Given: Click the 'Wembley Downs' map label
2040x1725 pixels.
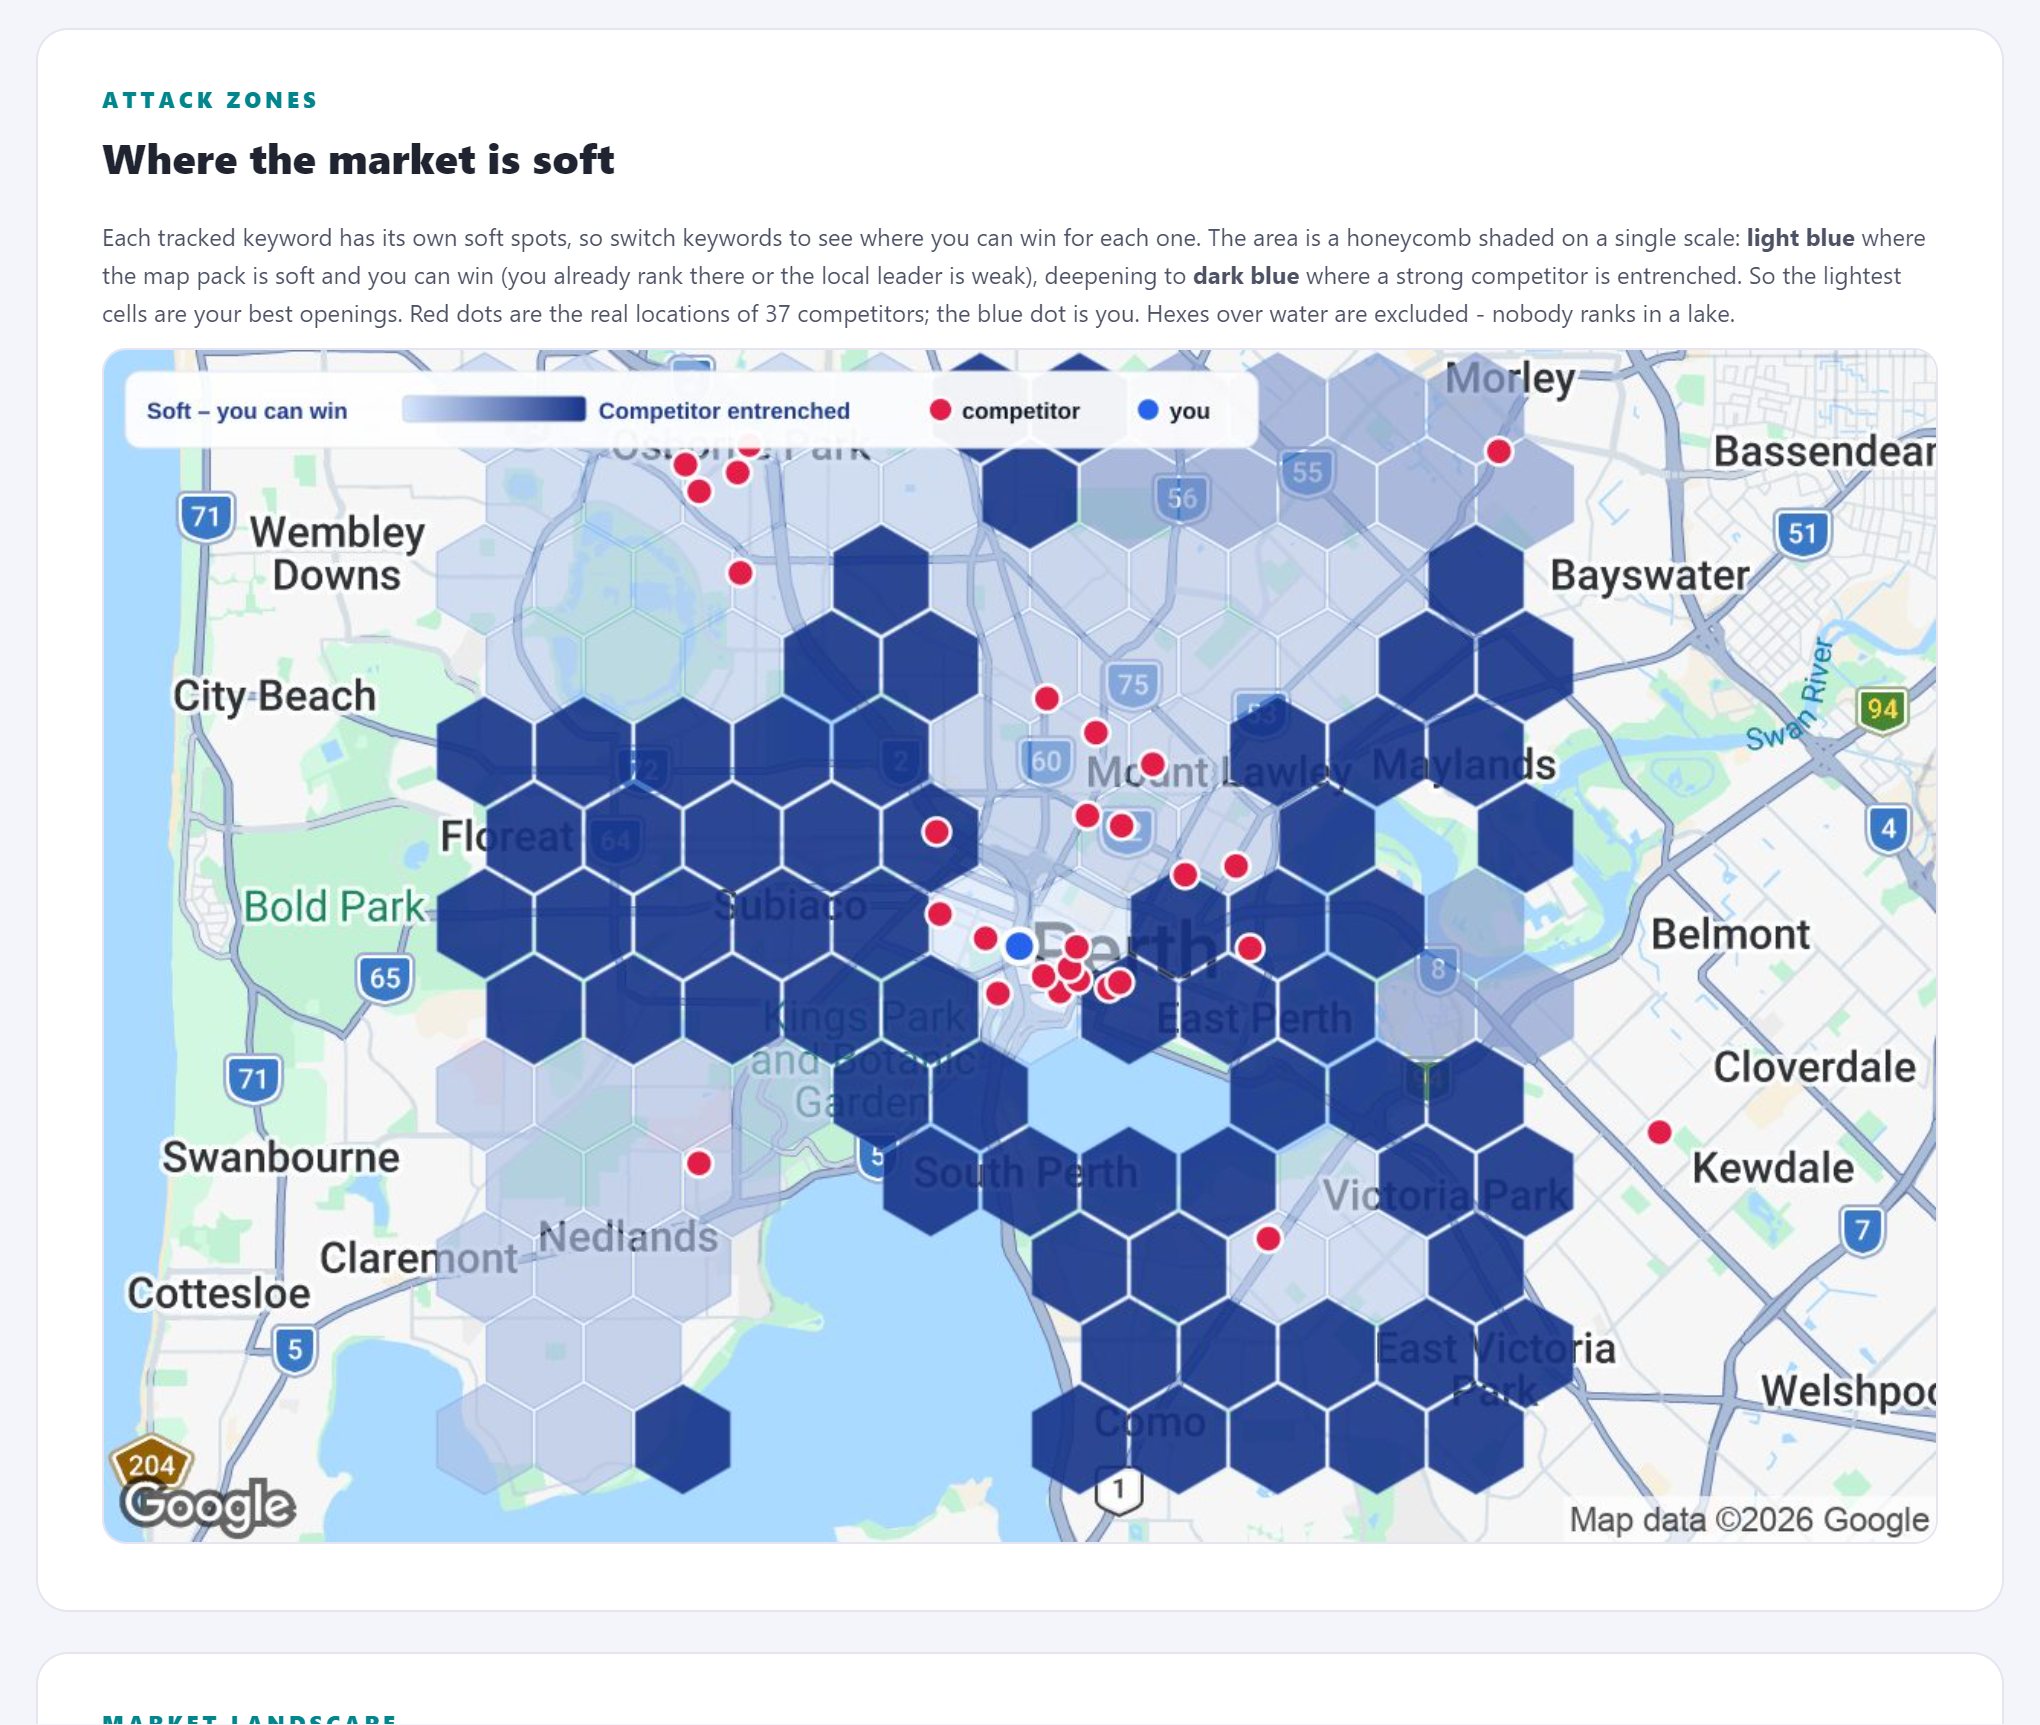Looking at the screenshot, I should 337,553.
